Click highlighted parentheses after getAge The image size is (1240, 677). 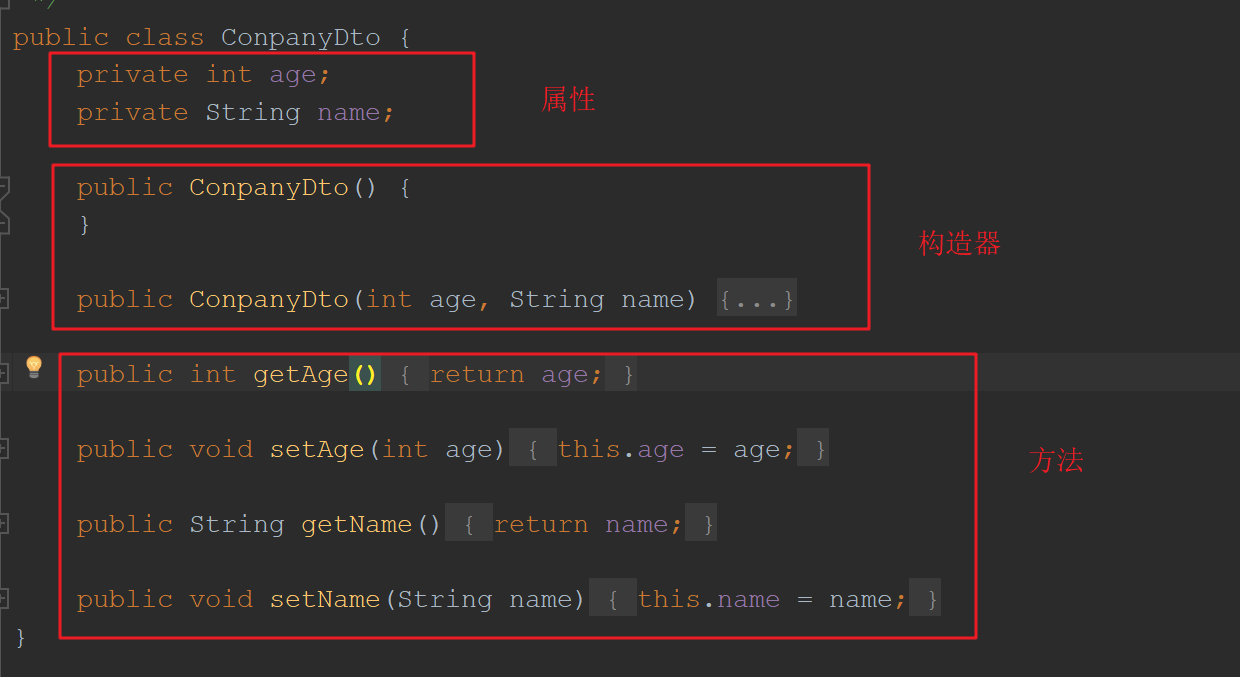click(365, 374)
